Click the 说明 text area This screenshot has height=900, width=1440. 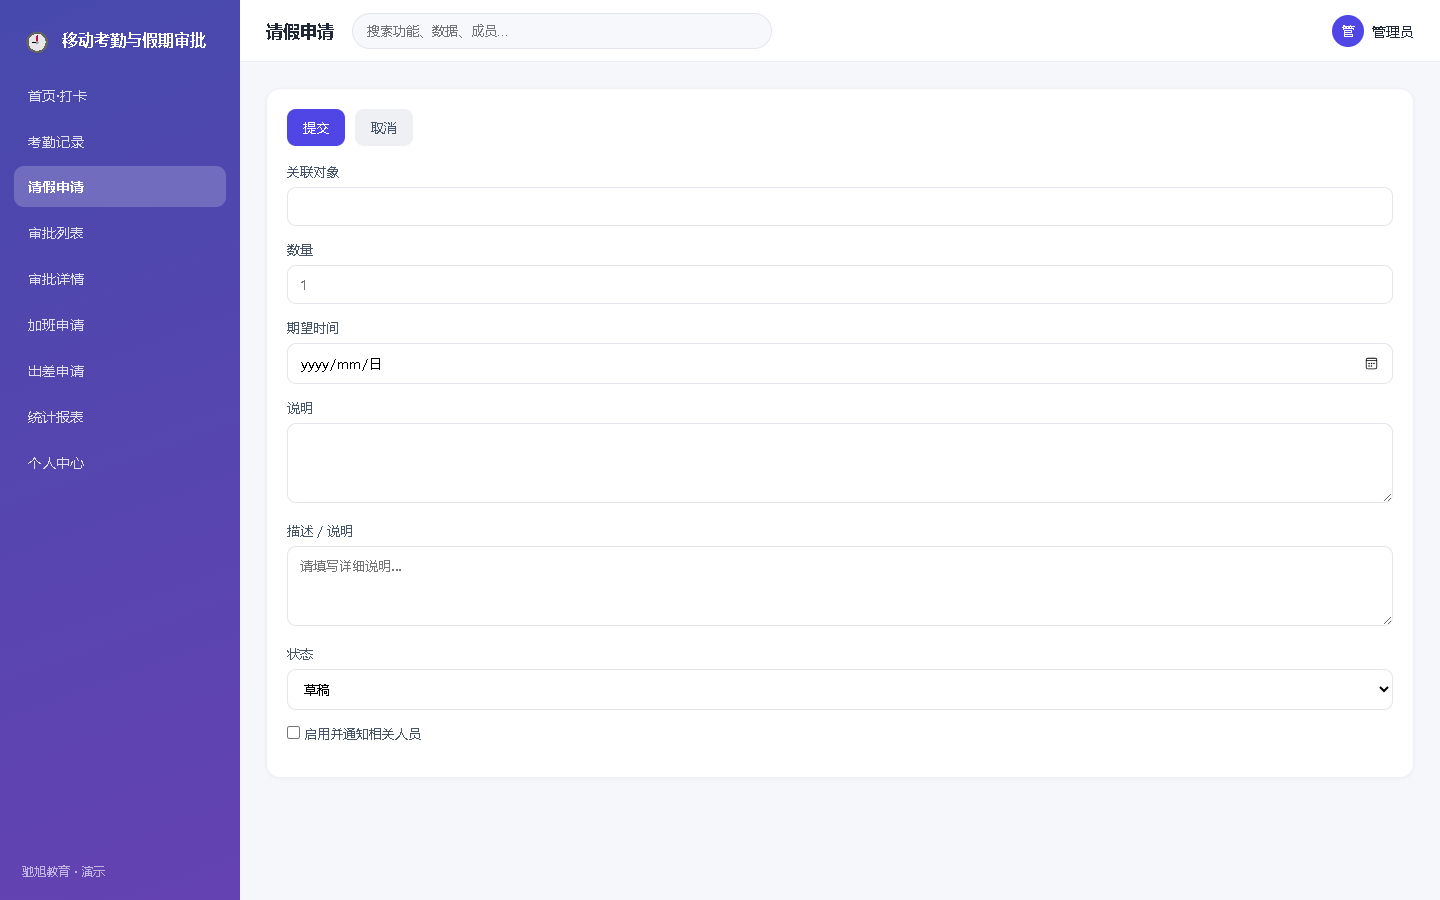click(x=839, y=463)
